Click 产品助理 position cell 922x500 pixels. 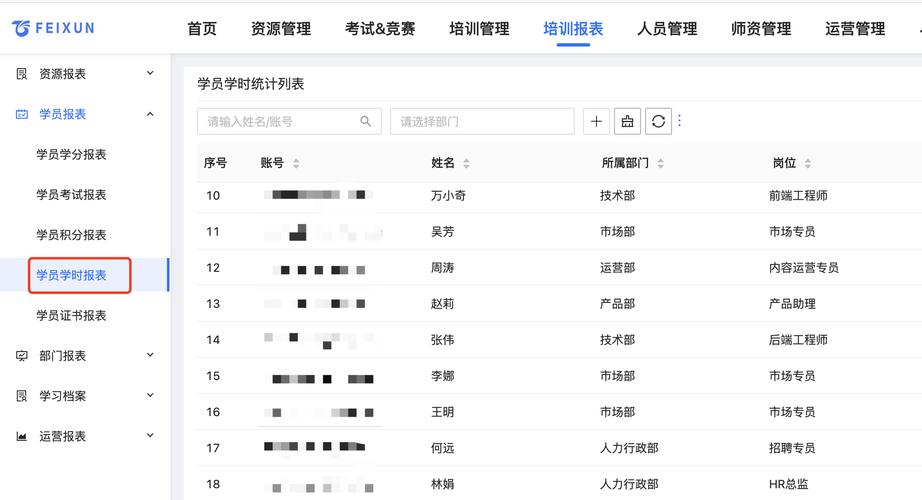(792, 304)
